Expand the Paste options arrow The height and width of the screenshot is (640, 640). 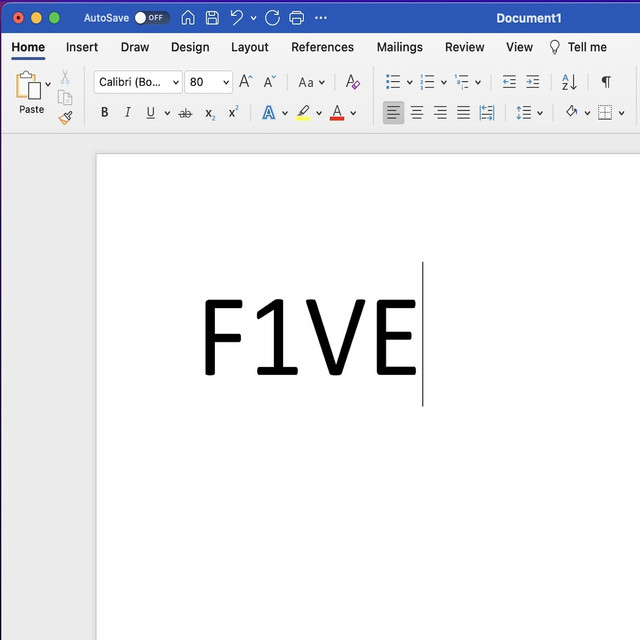[48, 84]
